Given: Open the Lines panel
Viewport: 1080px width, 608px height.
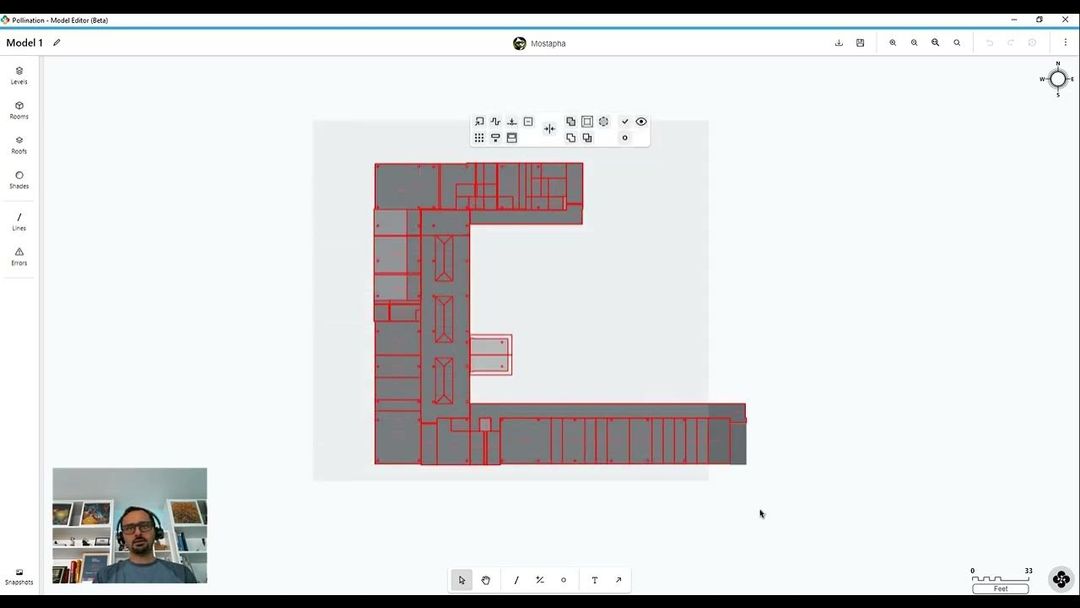Looking at the screenshot, I should point(19,221).
